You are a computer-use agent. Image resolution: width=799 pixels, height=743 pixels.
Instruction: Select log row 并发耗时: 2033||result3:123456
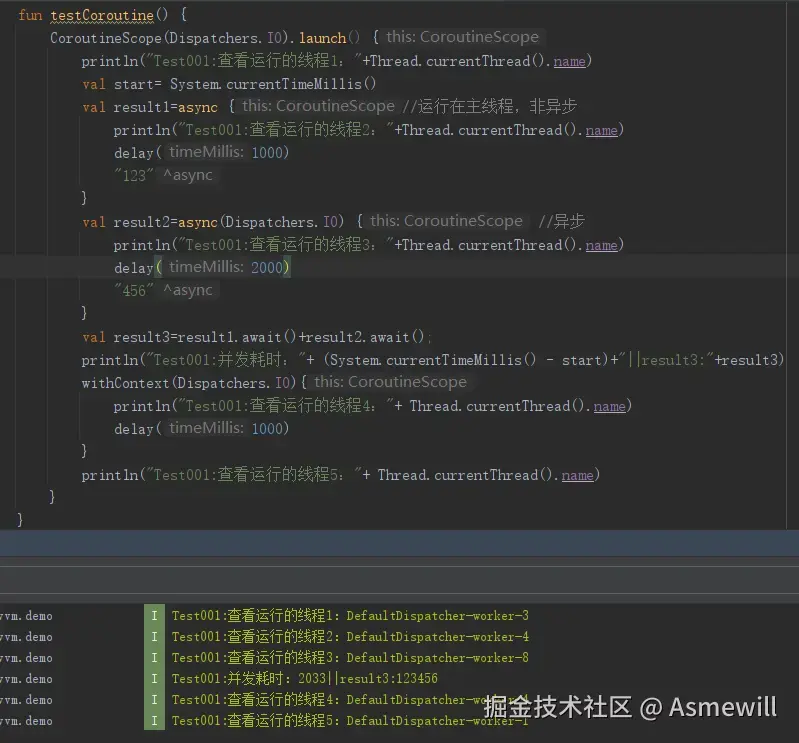(x=305, y=678)
